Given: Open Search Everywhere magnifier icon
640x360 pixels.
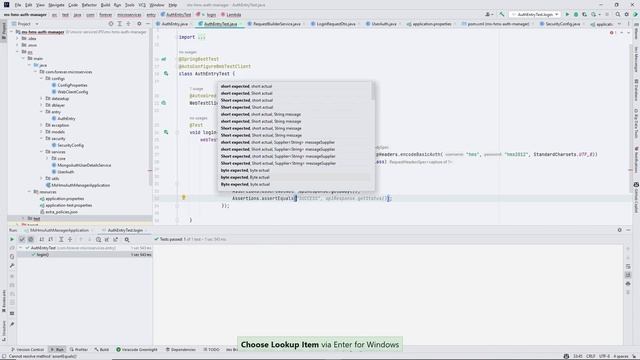Looking at the screenshot, I should (618, 14).
